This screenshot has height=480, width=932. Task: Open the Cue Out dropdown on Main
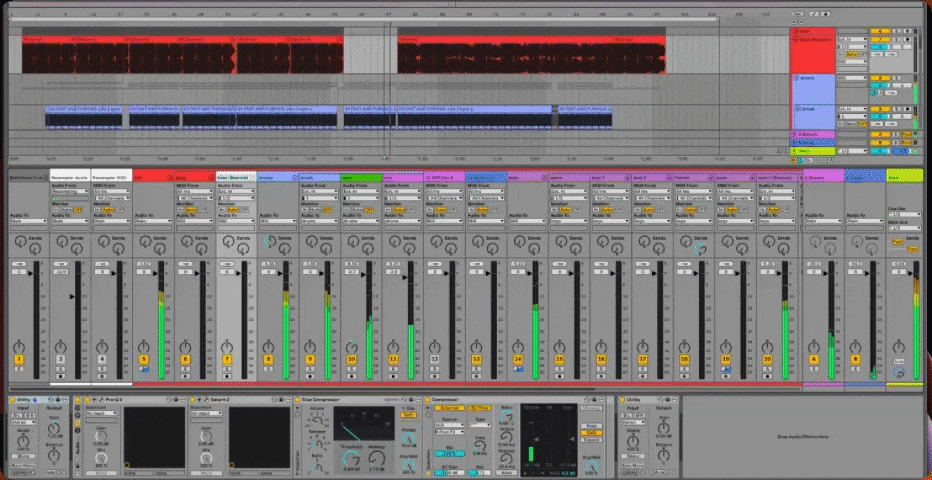pos(904,214)
